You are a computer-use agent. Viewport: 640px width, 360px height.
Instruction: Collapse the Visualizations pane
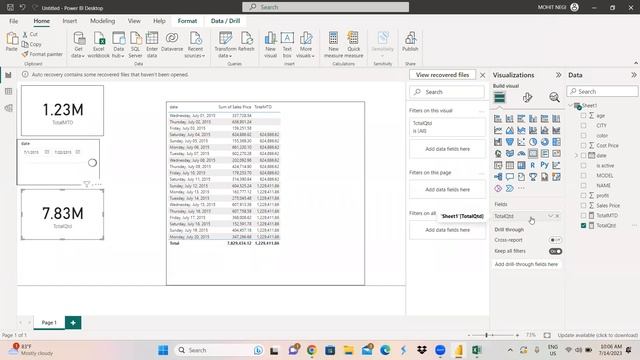coord(558,75)
